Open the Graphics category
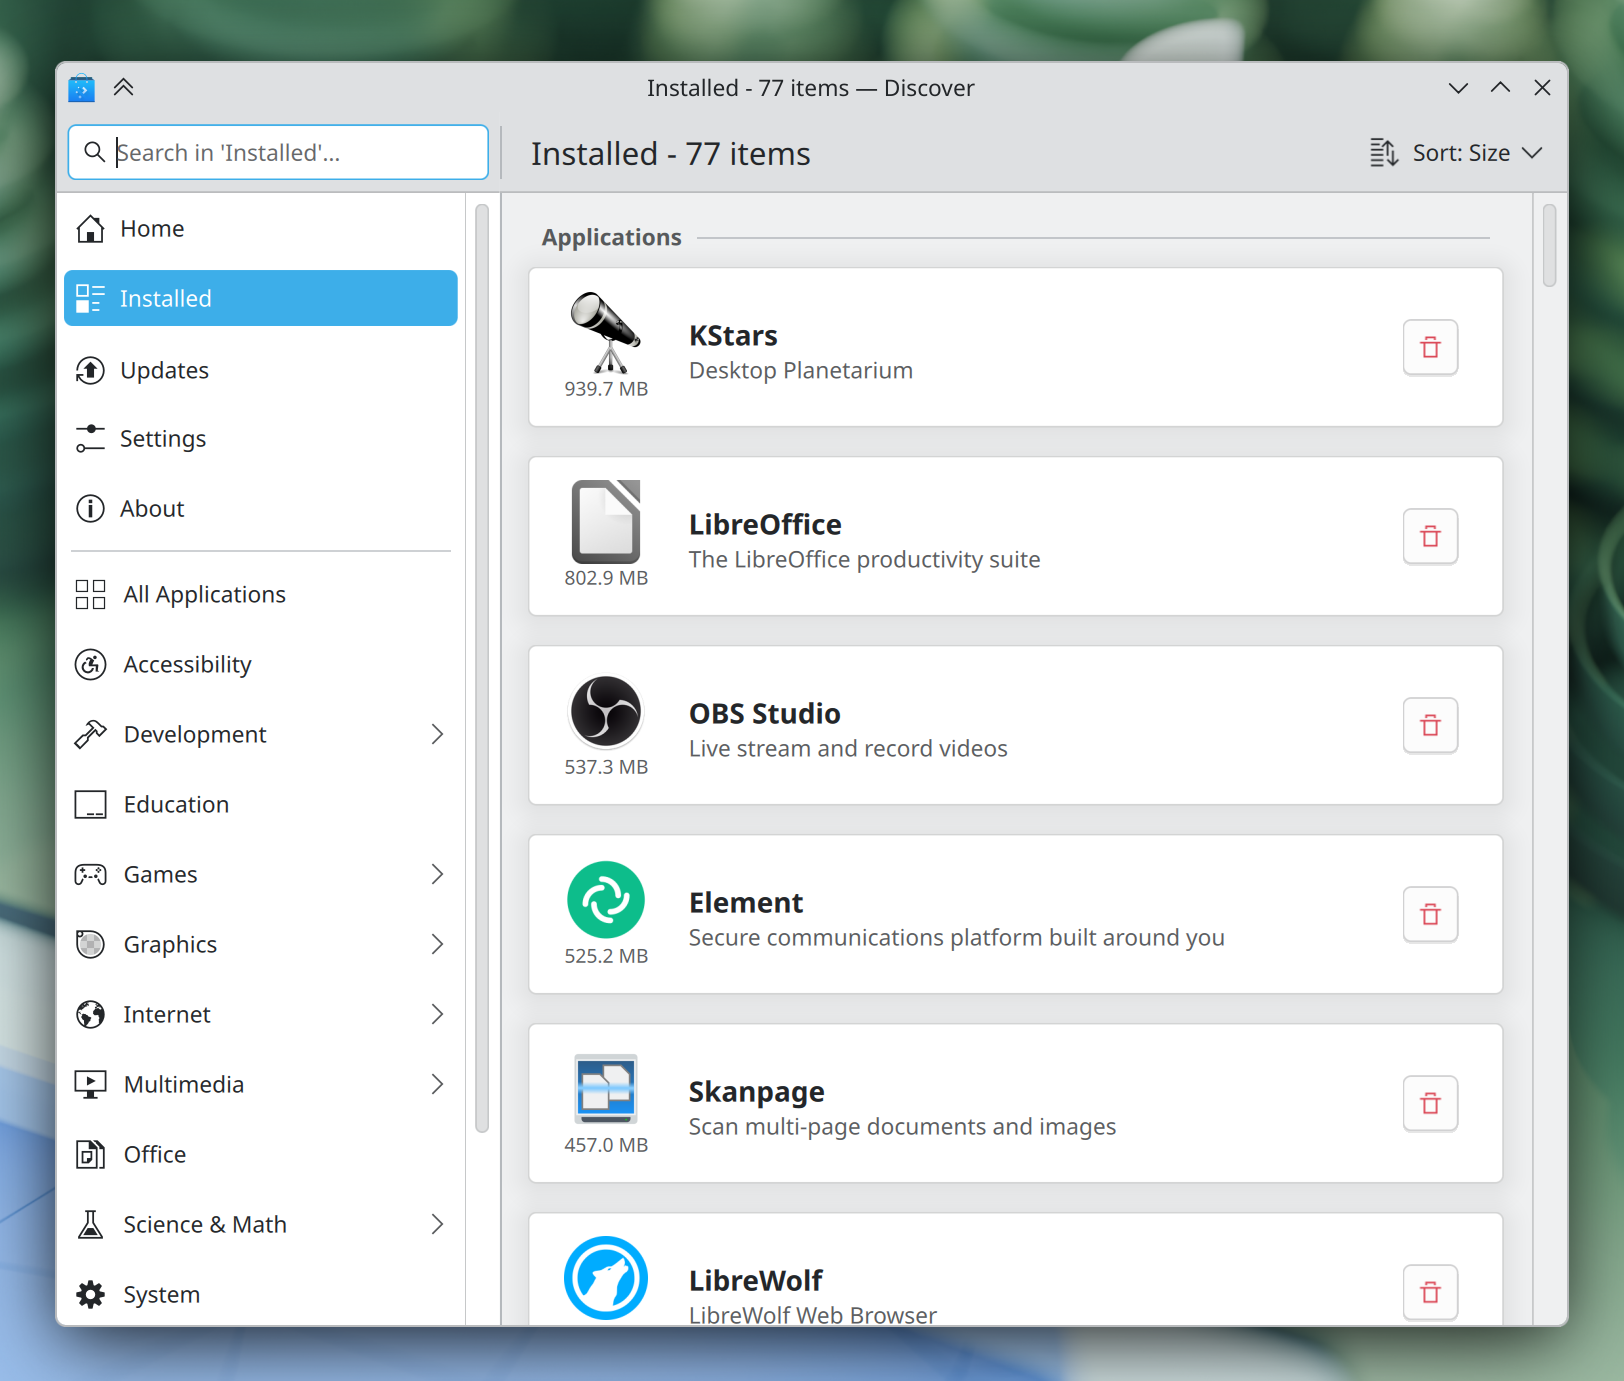Viewport: 1624px width, 1381px height. 261,944
